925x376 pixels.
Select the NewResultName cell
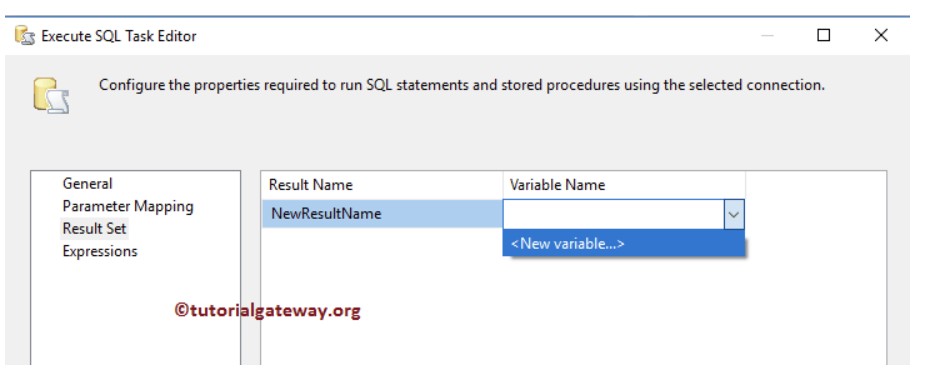382,214
